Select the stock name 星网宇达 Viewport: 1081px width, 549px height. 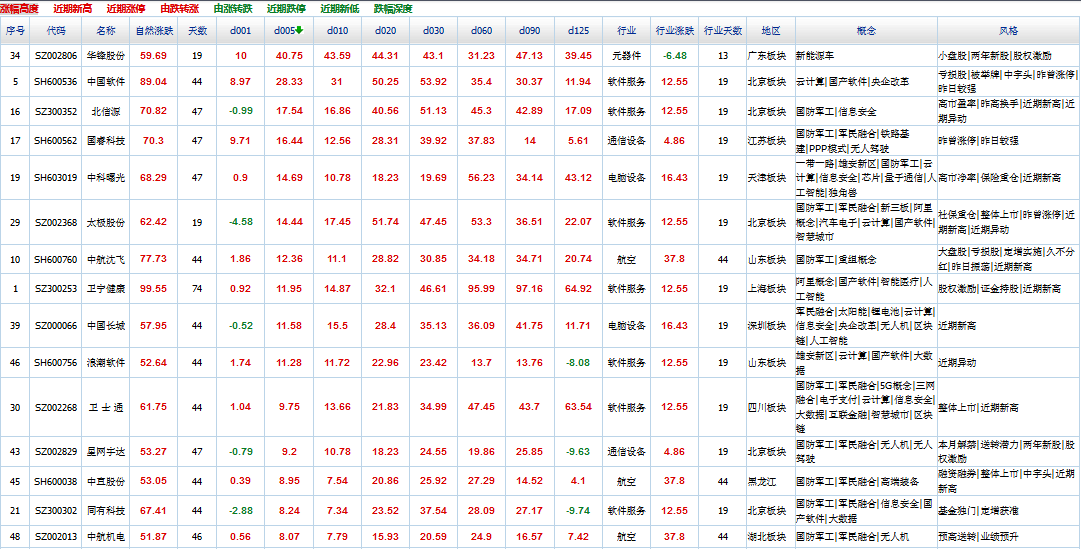pos(106,452)
